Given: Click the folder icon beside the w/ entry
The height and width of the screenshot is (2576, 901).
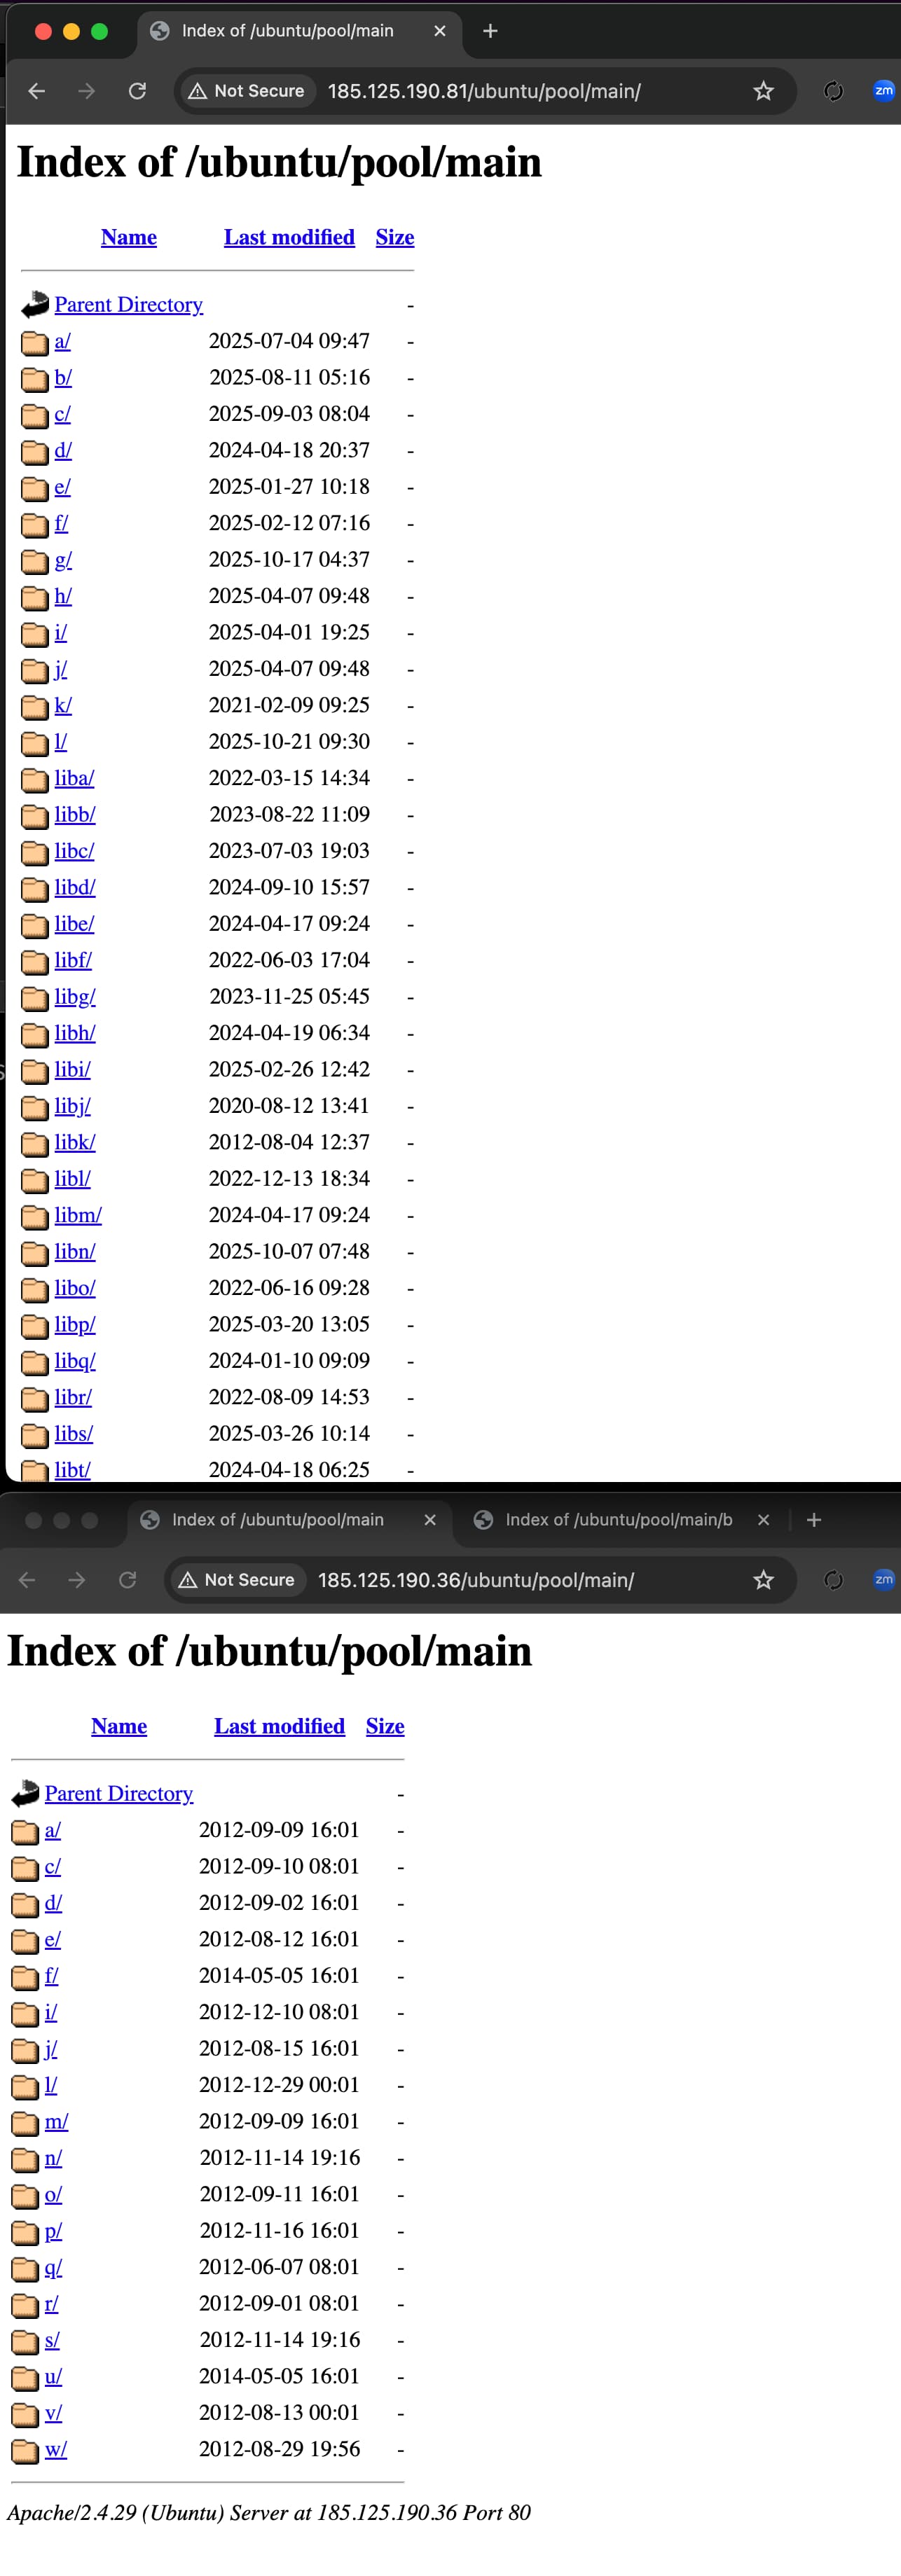Looking at the screenshot, I should pos(25,2450).
